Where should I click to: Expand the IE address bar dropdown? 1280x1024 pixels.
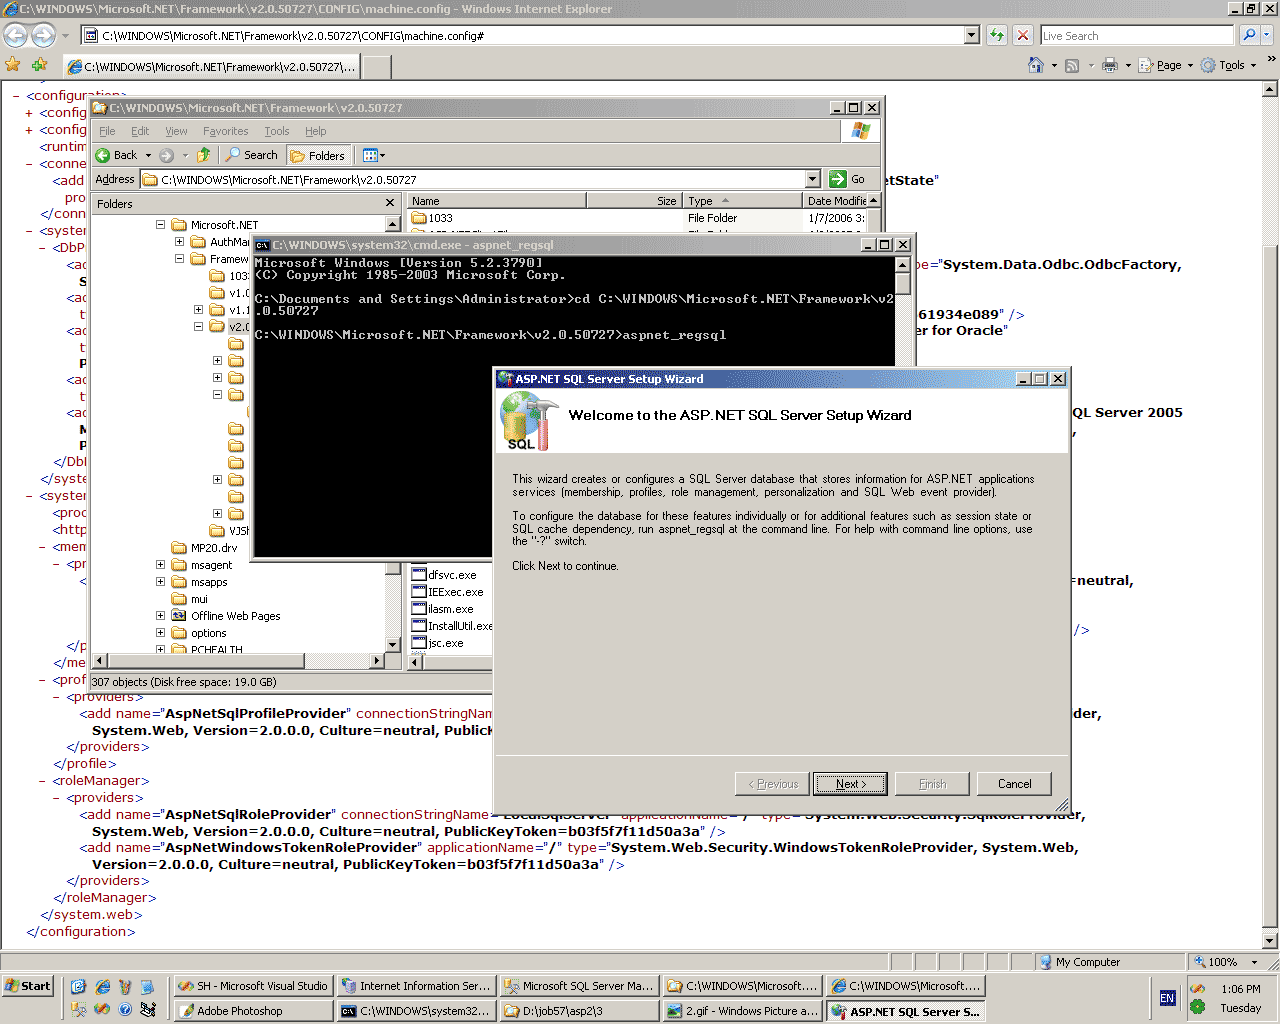pos(971,35)
